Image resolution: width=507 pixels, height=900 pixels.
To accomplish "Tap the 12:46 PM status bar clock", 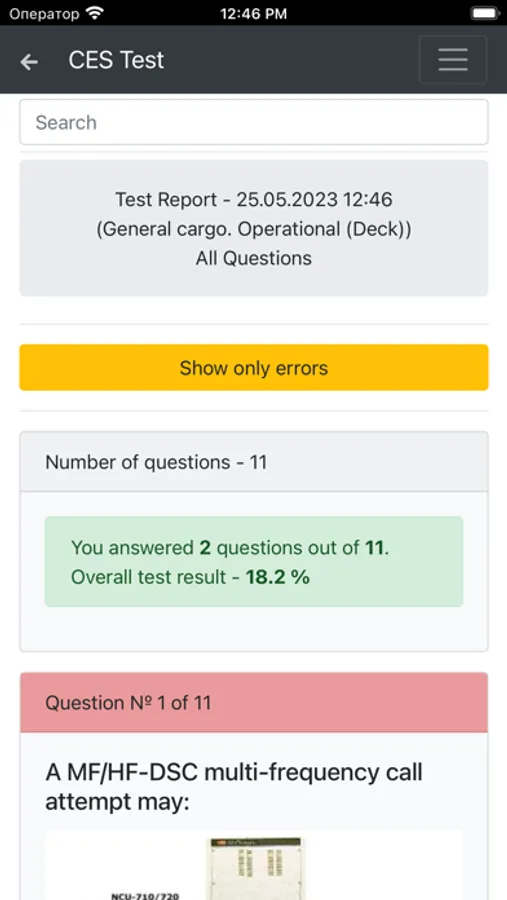I will click(253, 13).
